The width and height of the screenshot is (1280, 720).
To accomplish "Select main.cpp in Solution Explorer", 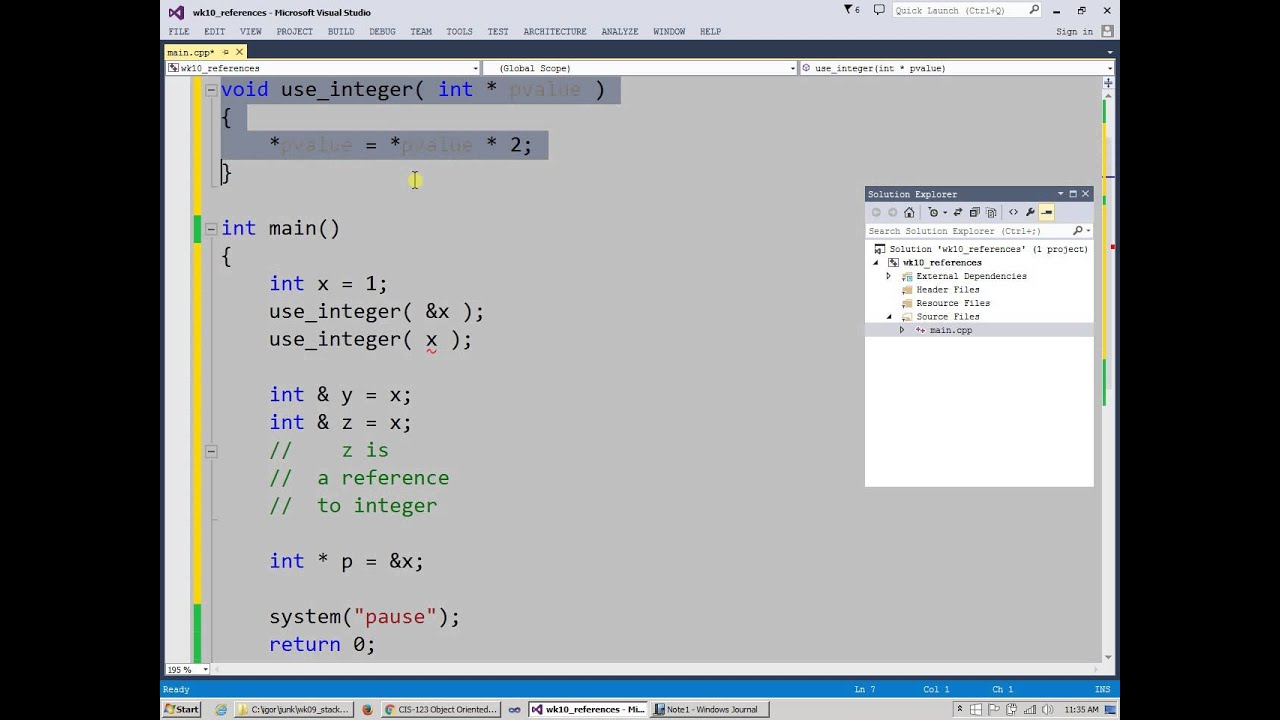I will [x=950, y=330].
